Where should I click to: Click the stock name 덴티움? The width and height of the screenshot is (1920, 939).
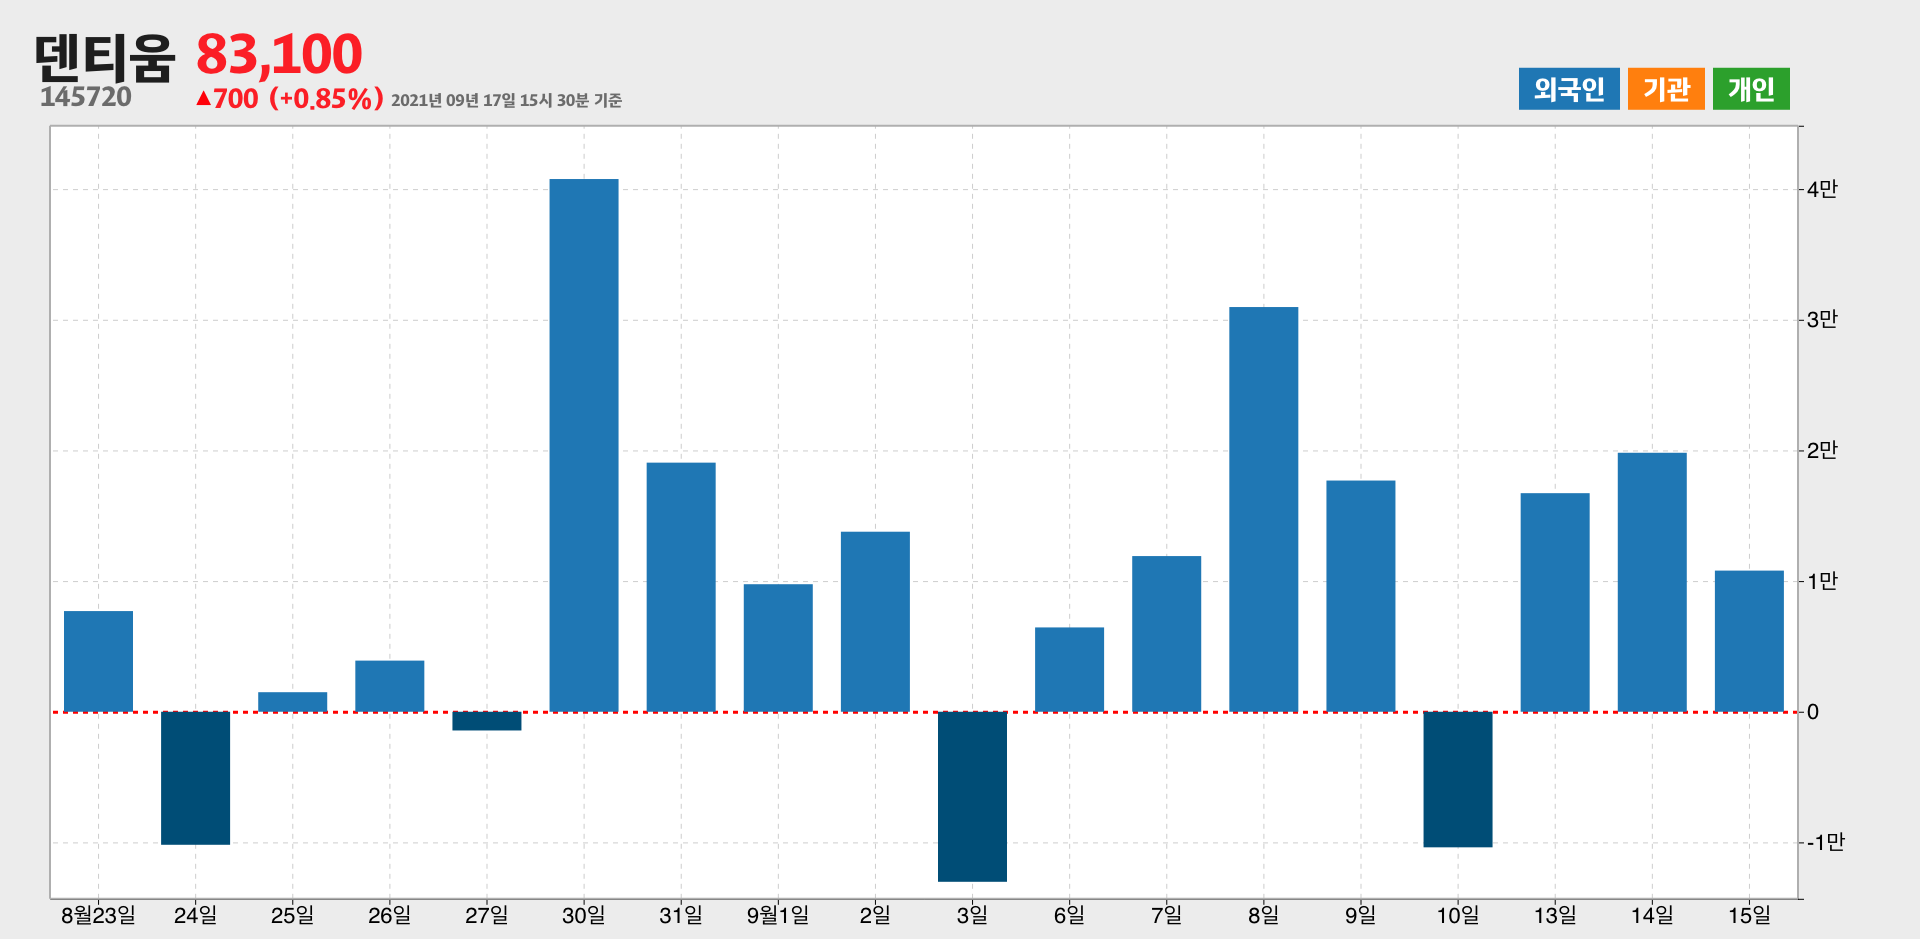(105, 57)
